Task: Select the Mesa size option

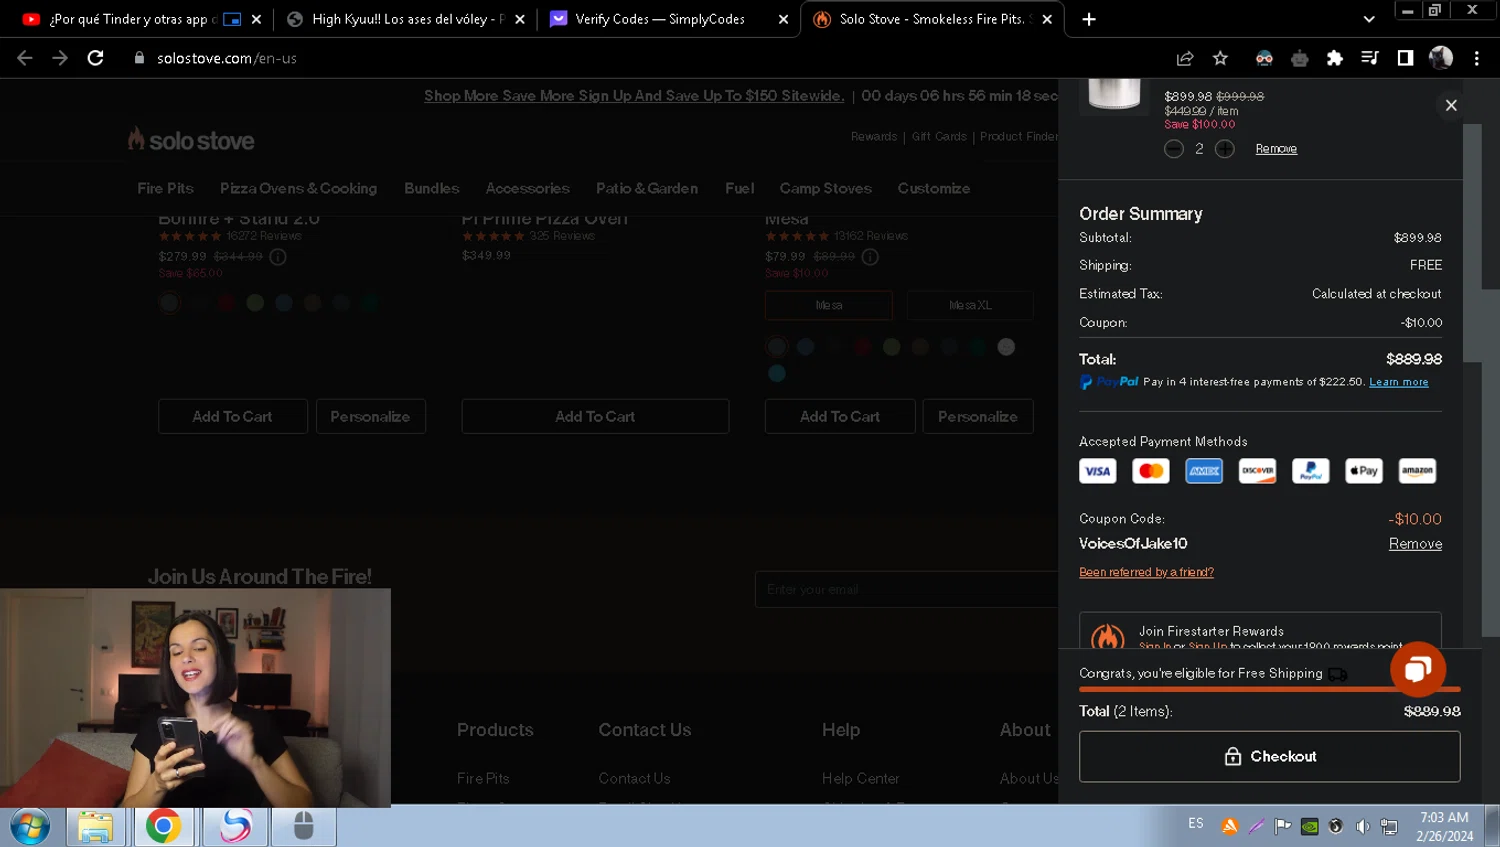Action: (829, 305)
